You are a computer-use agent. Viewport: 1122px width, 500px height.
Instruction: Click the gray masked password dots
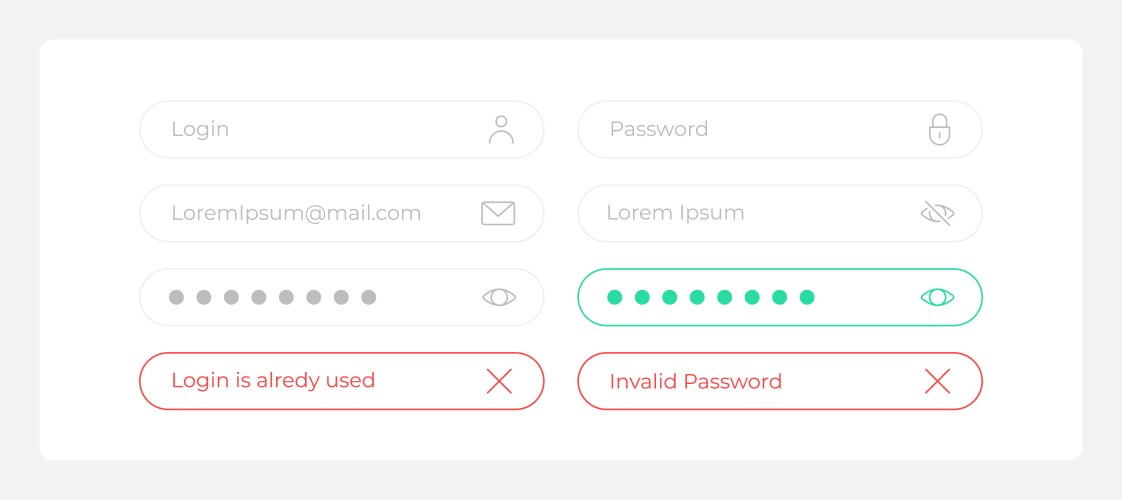pyautogui.click(x=272, y=297)
